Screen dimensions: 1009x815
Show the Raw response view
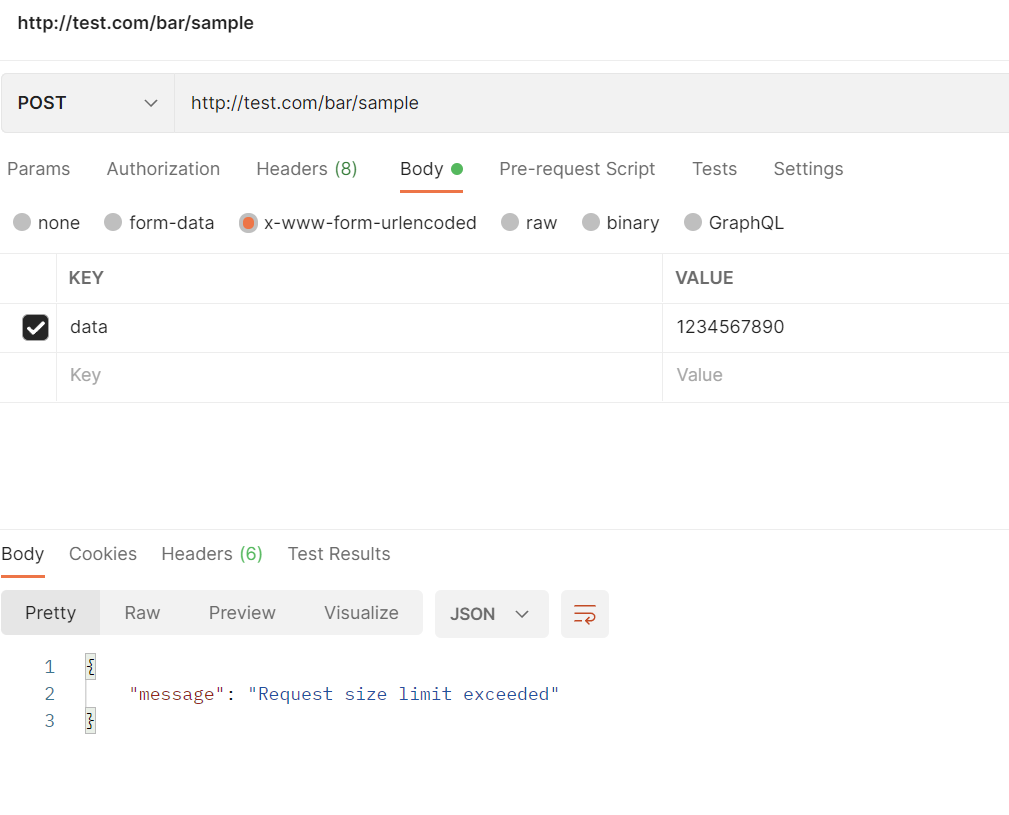[142, 613]
